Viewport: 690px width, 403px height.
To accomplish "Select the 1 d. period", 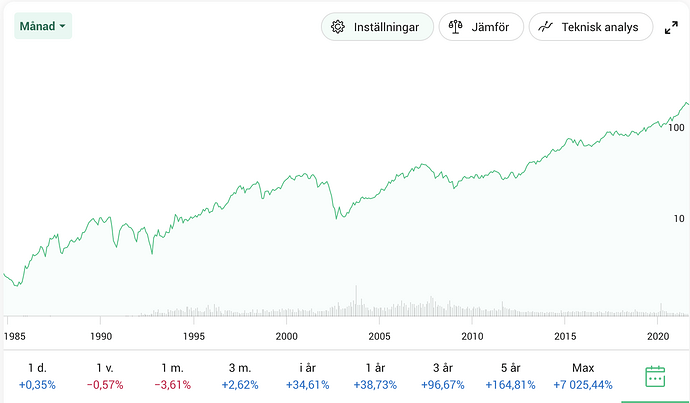I will [37, 376].
